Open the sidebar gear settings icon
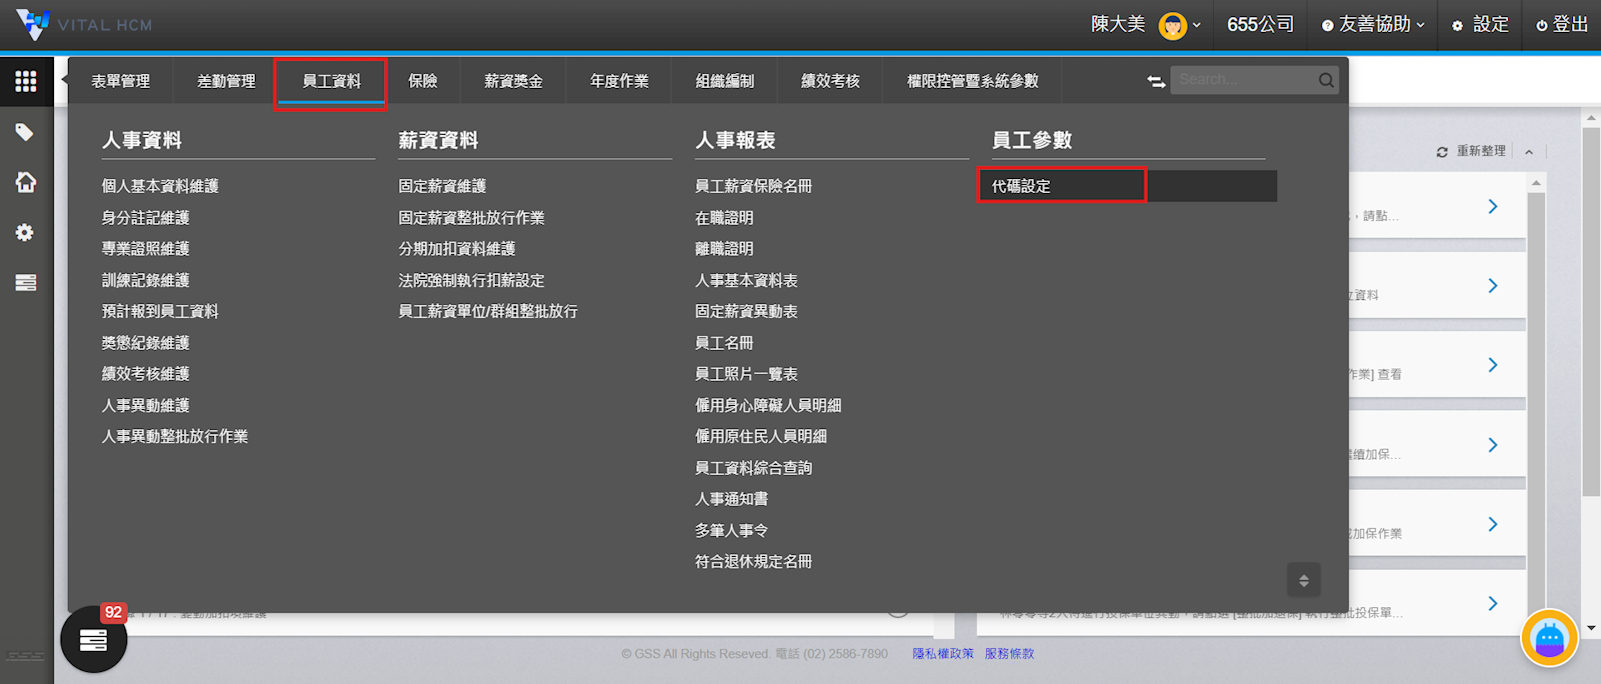 (x=25, y=232)
